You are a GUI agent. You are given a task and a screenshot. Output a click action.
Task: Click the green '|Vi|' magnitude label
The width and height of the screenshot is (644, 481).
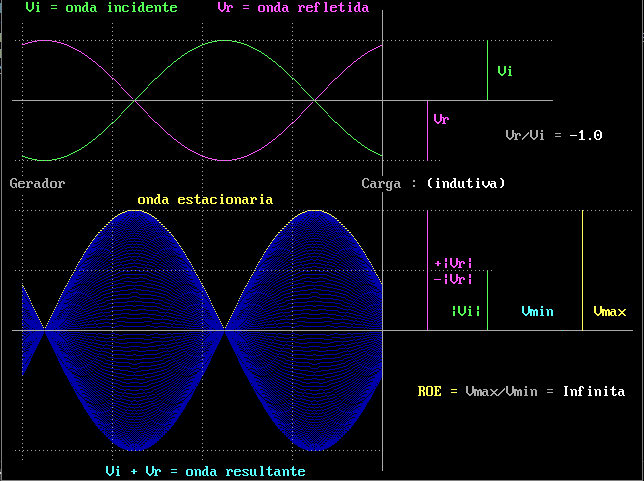466,311
